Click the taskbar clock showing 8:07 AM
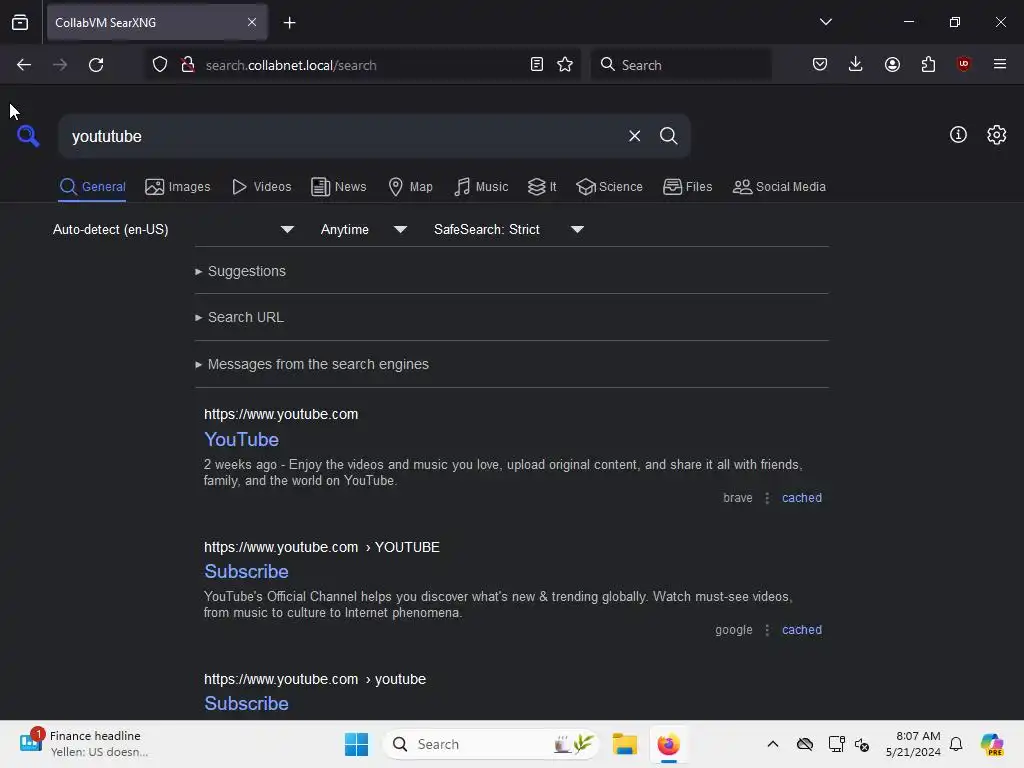 click(913, 744)
